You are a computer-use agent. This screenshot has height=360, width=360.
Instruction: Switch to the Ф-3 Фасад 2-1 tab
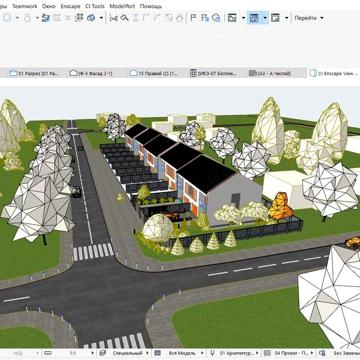coord(92,73)
